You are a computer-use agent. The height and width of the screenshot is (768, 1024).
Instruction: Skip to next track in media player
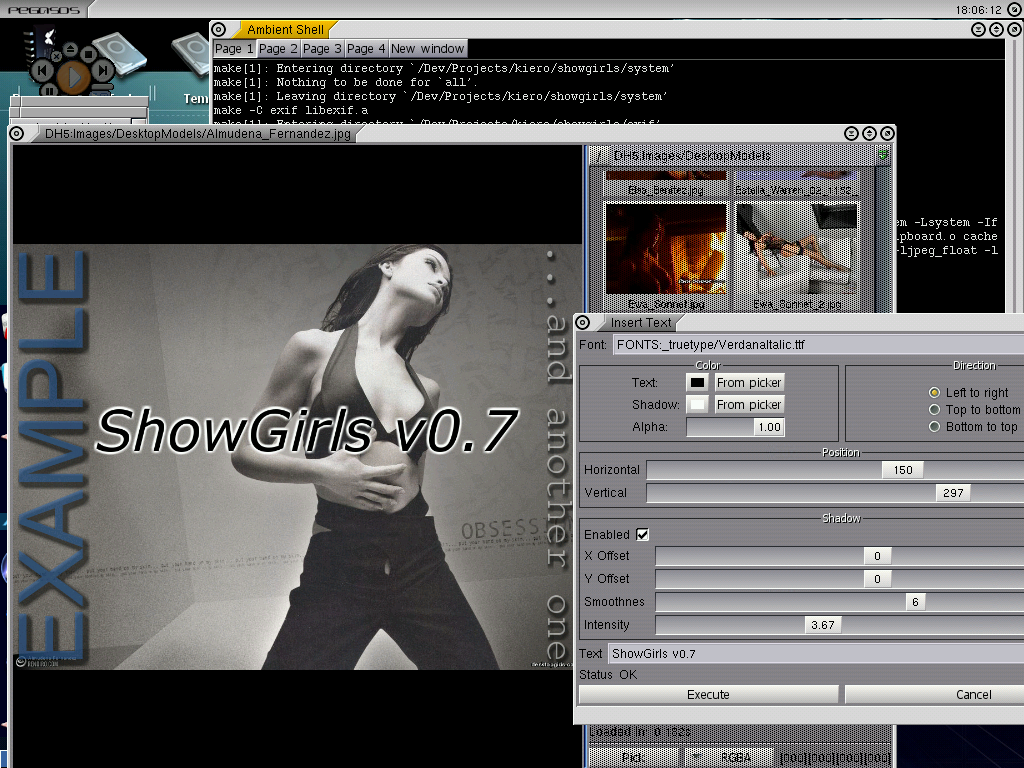pos(103,71)
